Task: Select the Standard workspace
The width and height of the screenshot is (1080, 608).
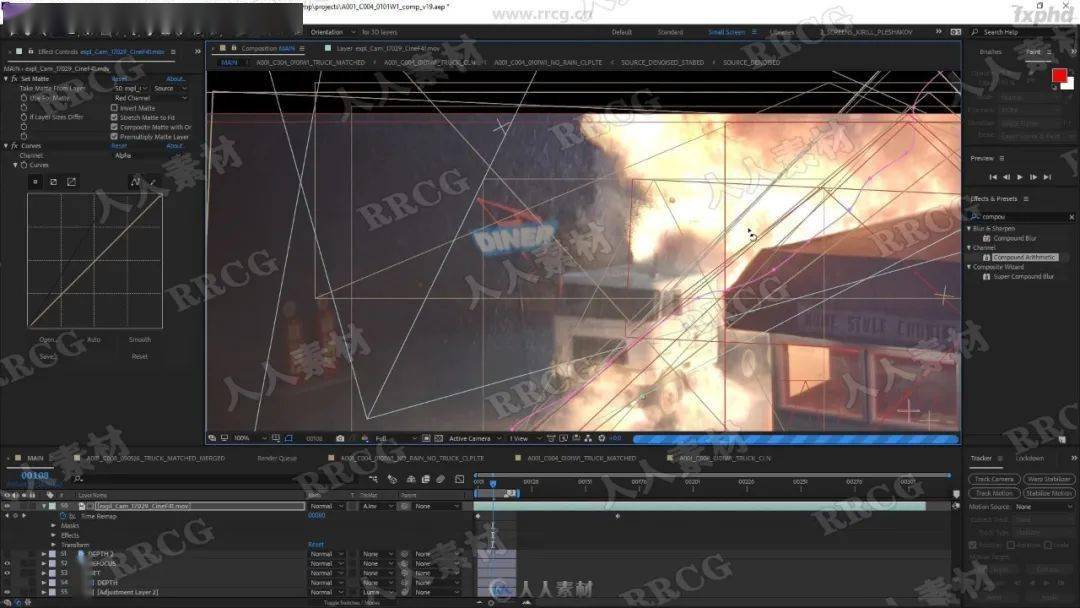Action: [x=670, y=32]
